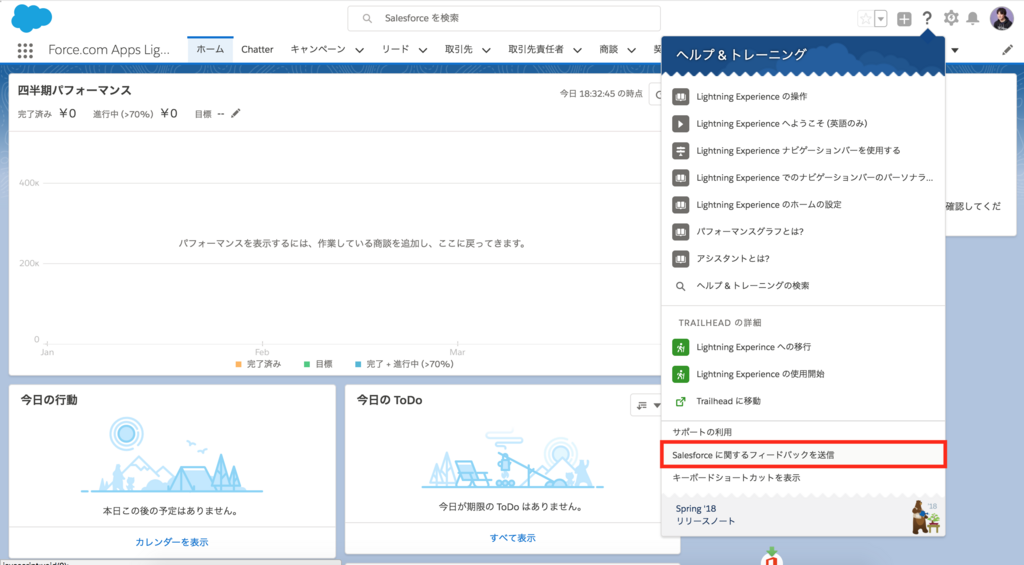The image size is (1024, 565).
Task: Open the App Launcher grid icon
Action: pyautogui.click(x=25, y=50)
